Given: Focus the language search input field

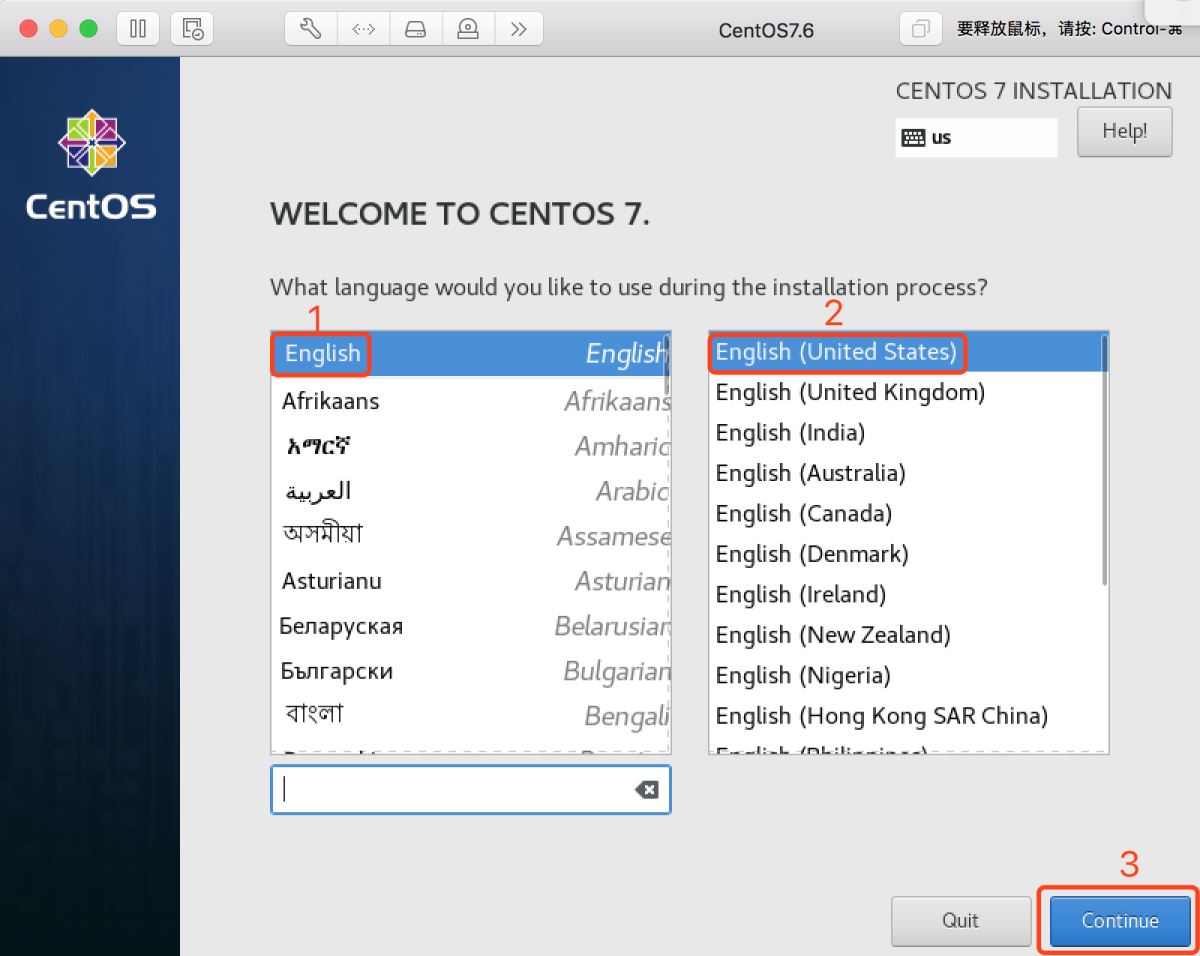Looking at the screenshot, I should point(470,790).
